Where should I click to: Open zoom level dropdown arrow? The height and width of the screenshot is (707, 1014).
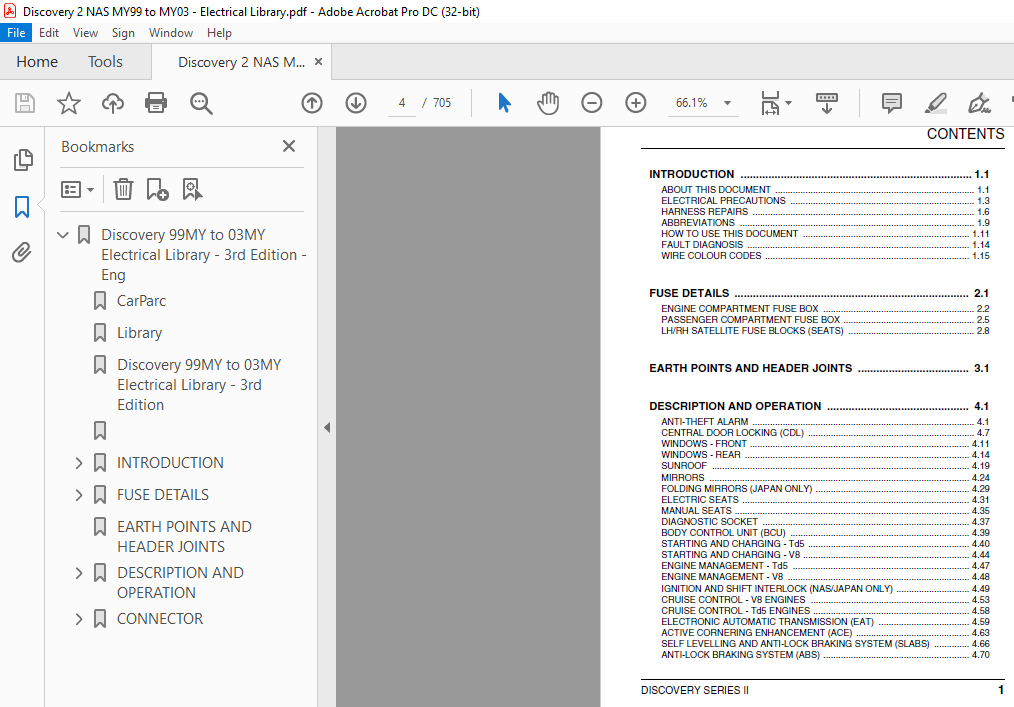(x=728, y=103)
